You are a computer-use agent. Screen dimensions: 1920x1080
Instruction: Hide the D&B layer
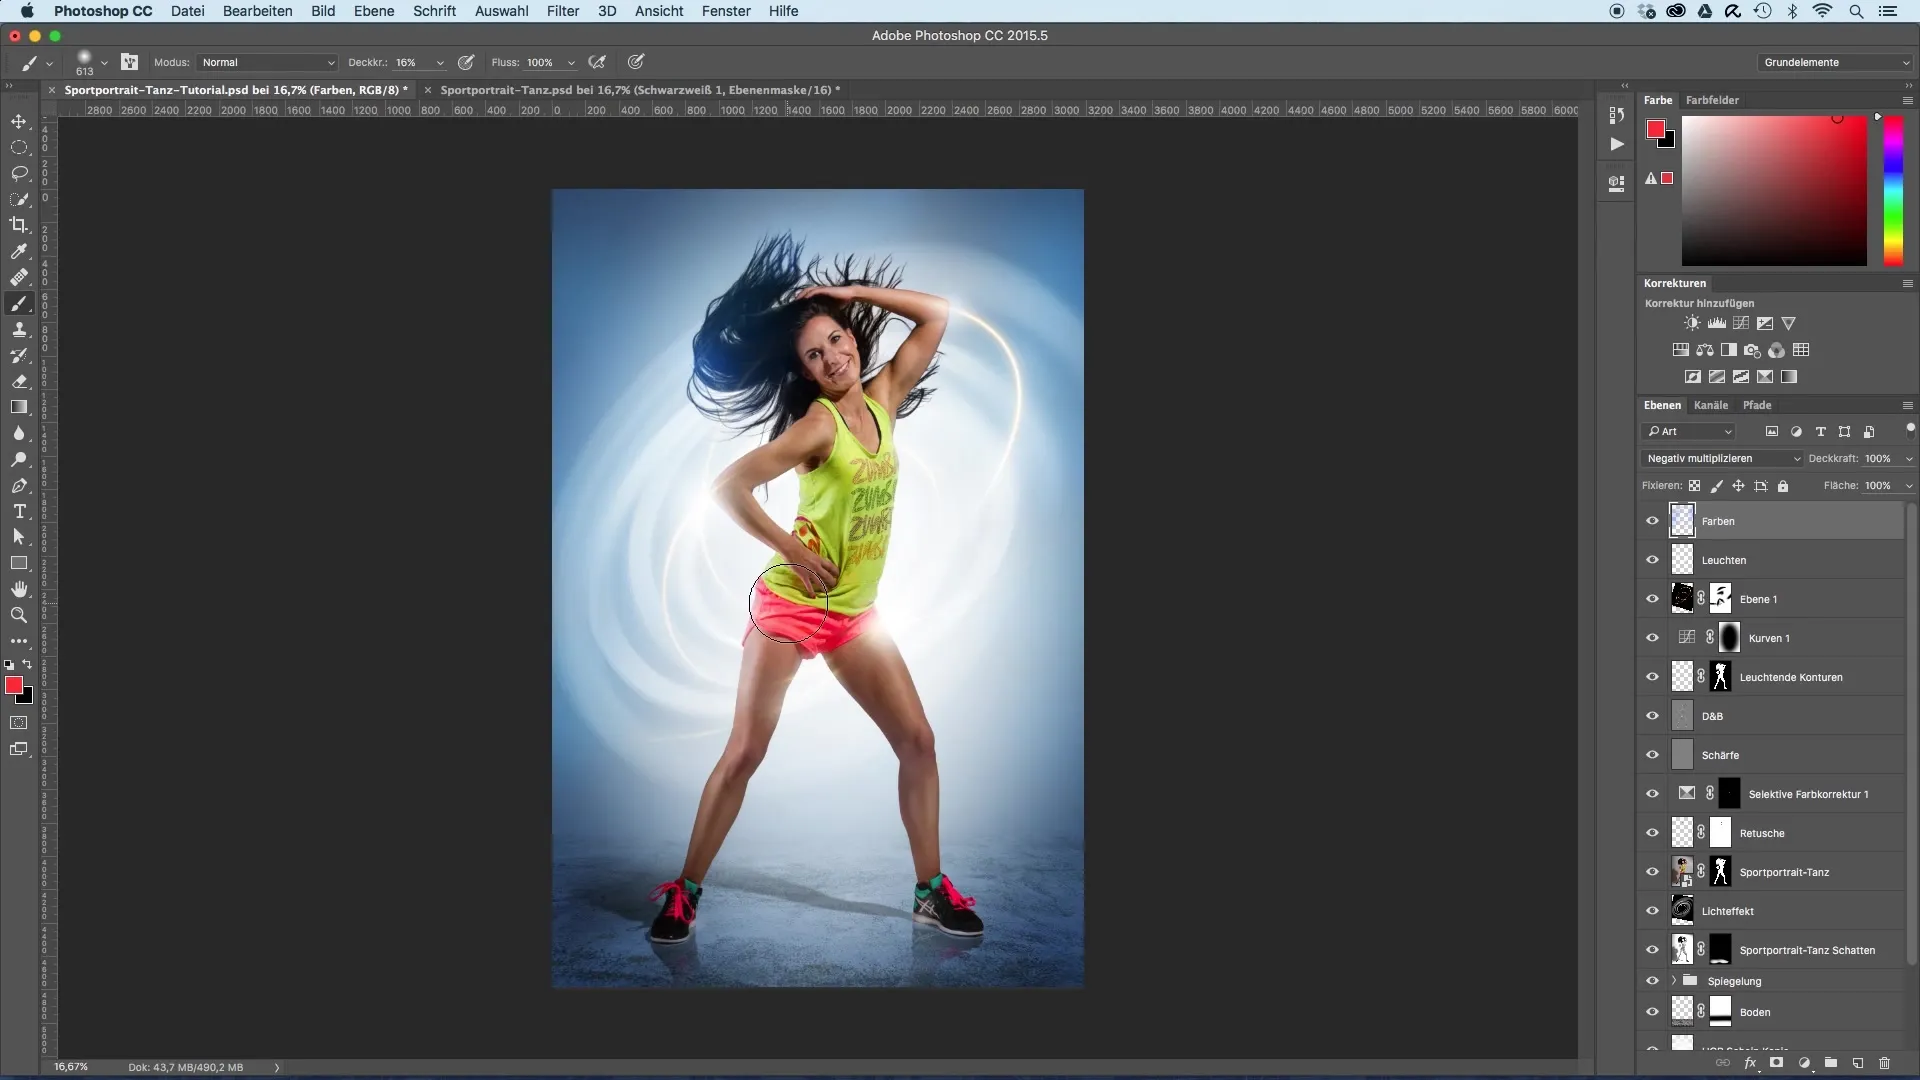point(1652,715)
